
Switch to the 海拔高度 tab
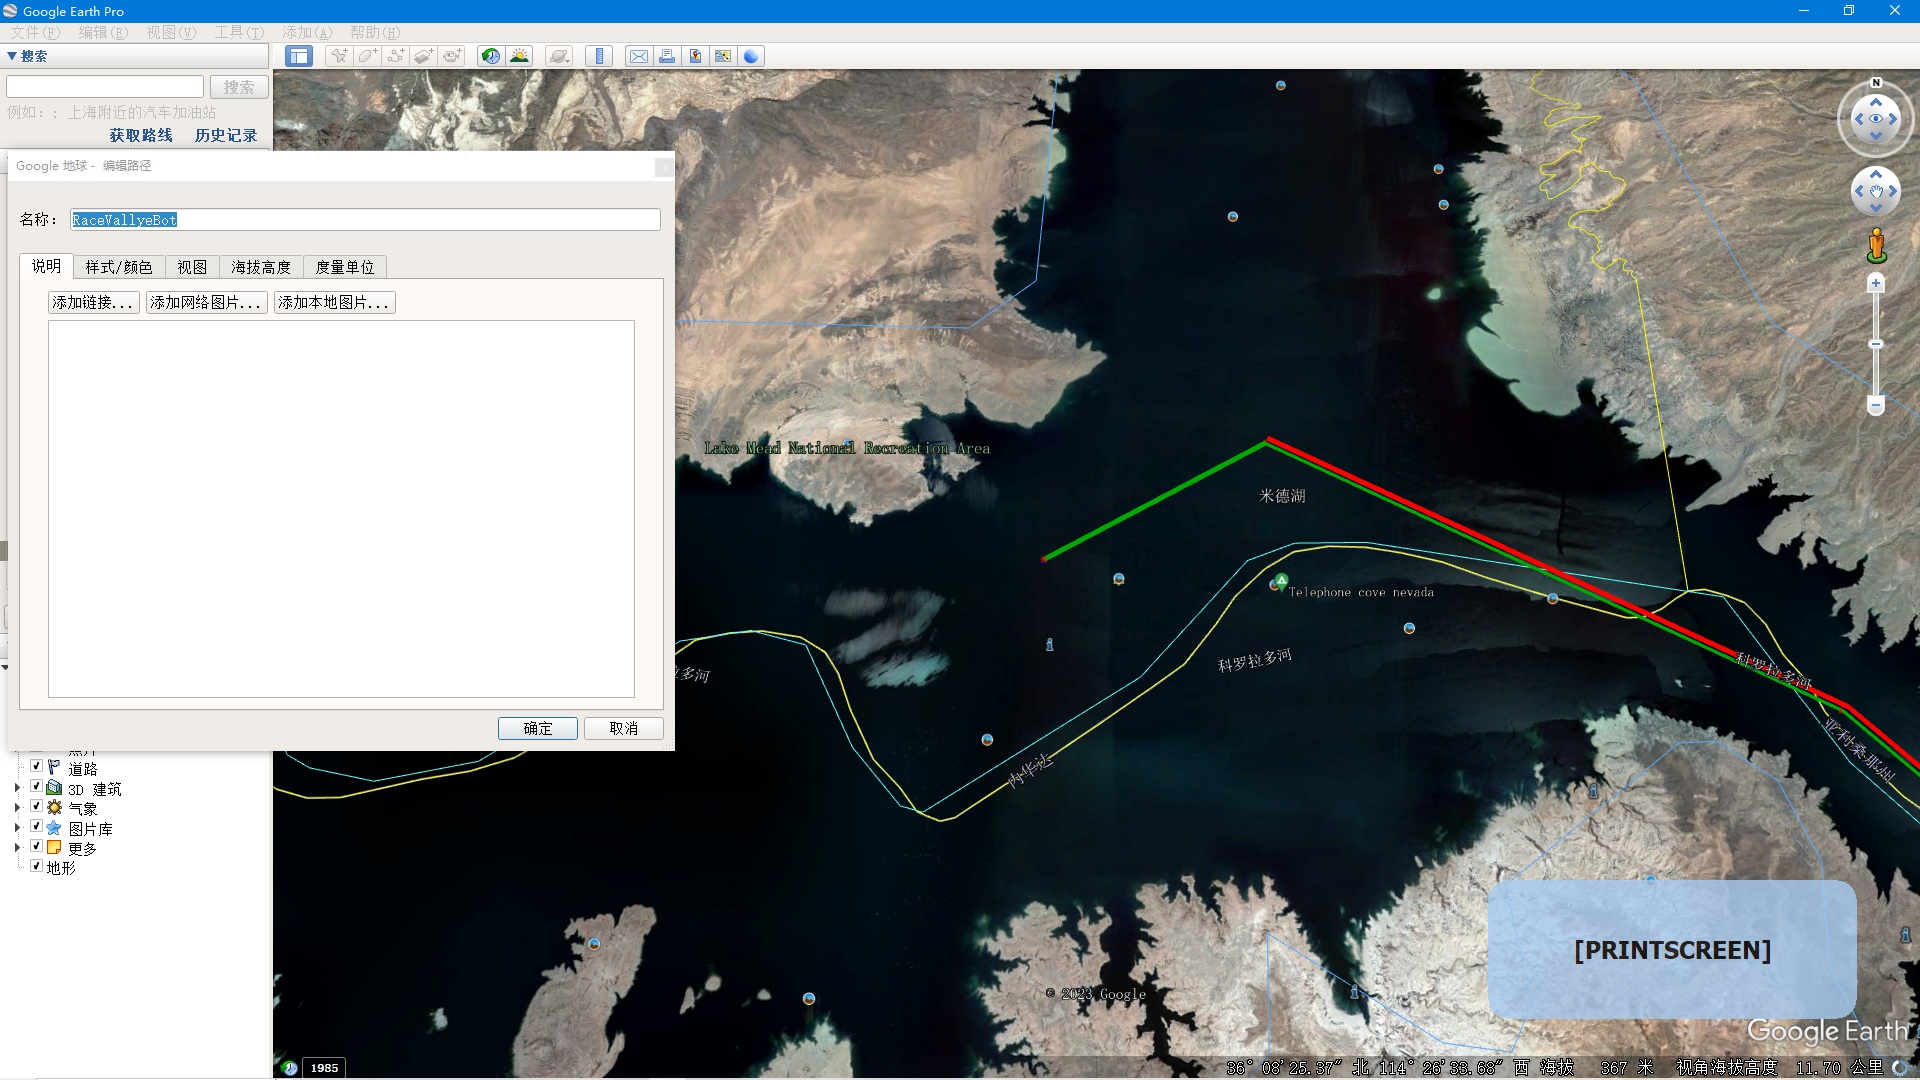pos(261,267)
